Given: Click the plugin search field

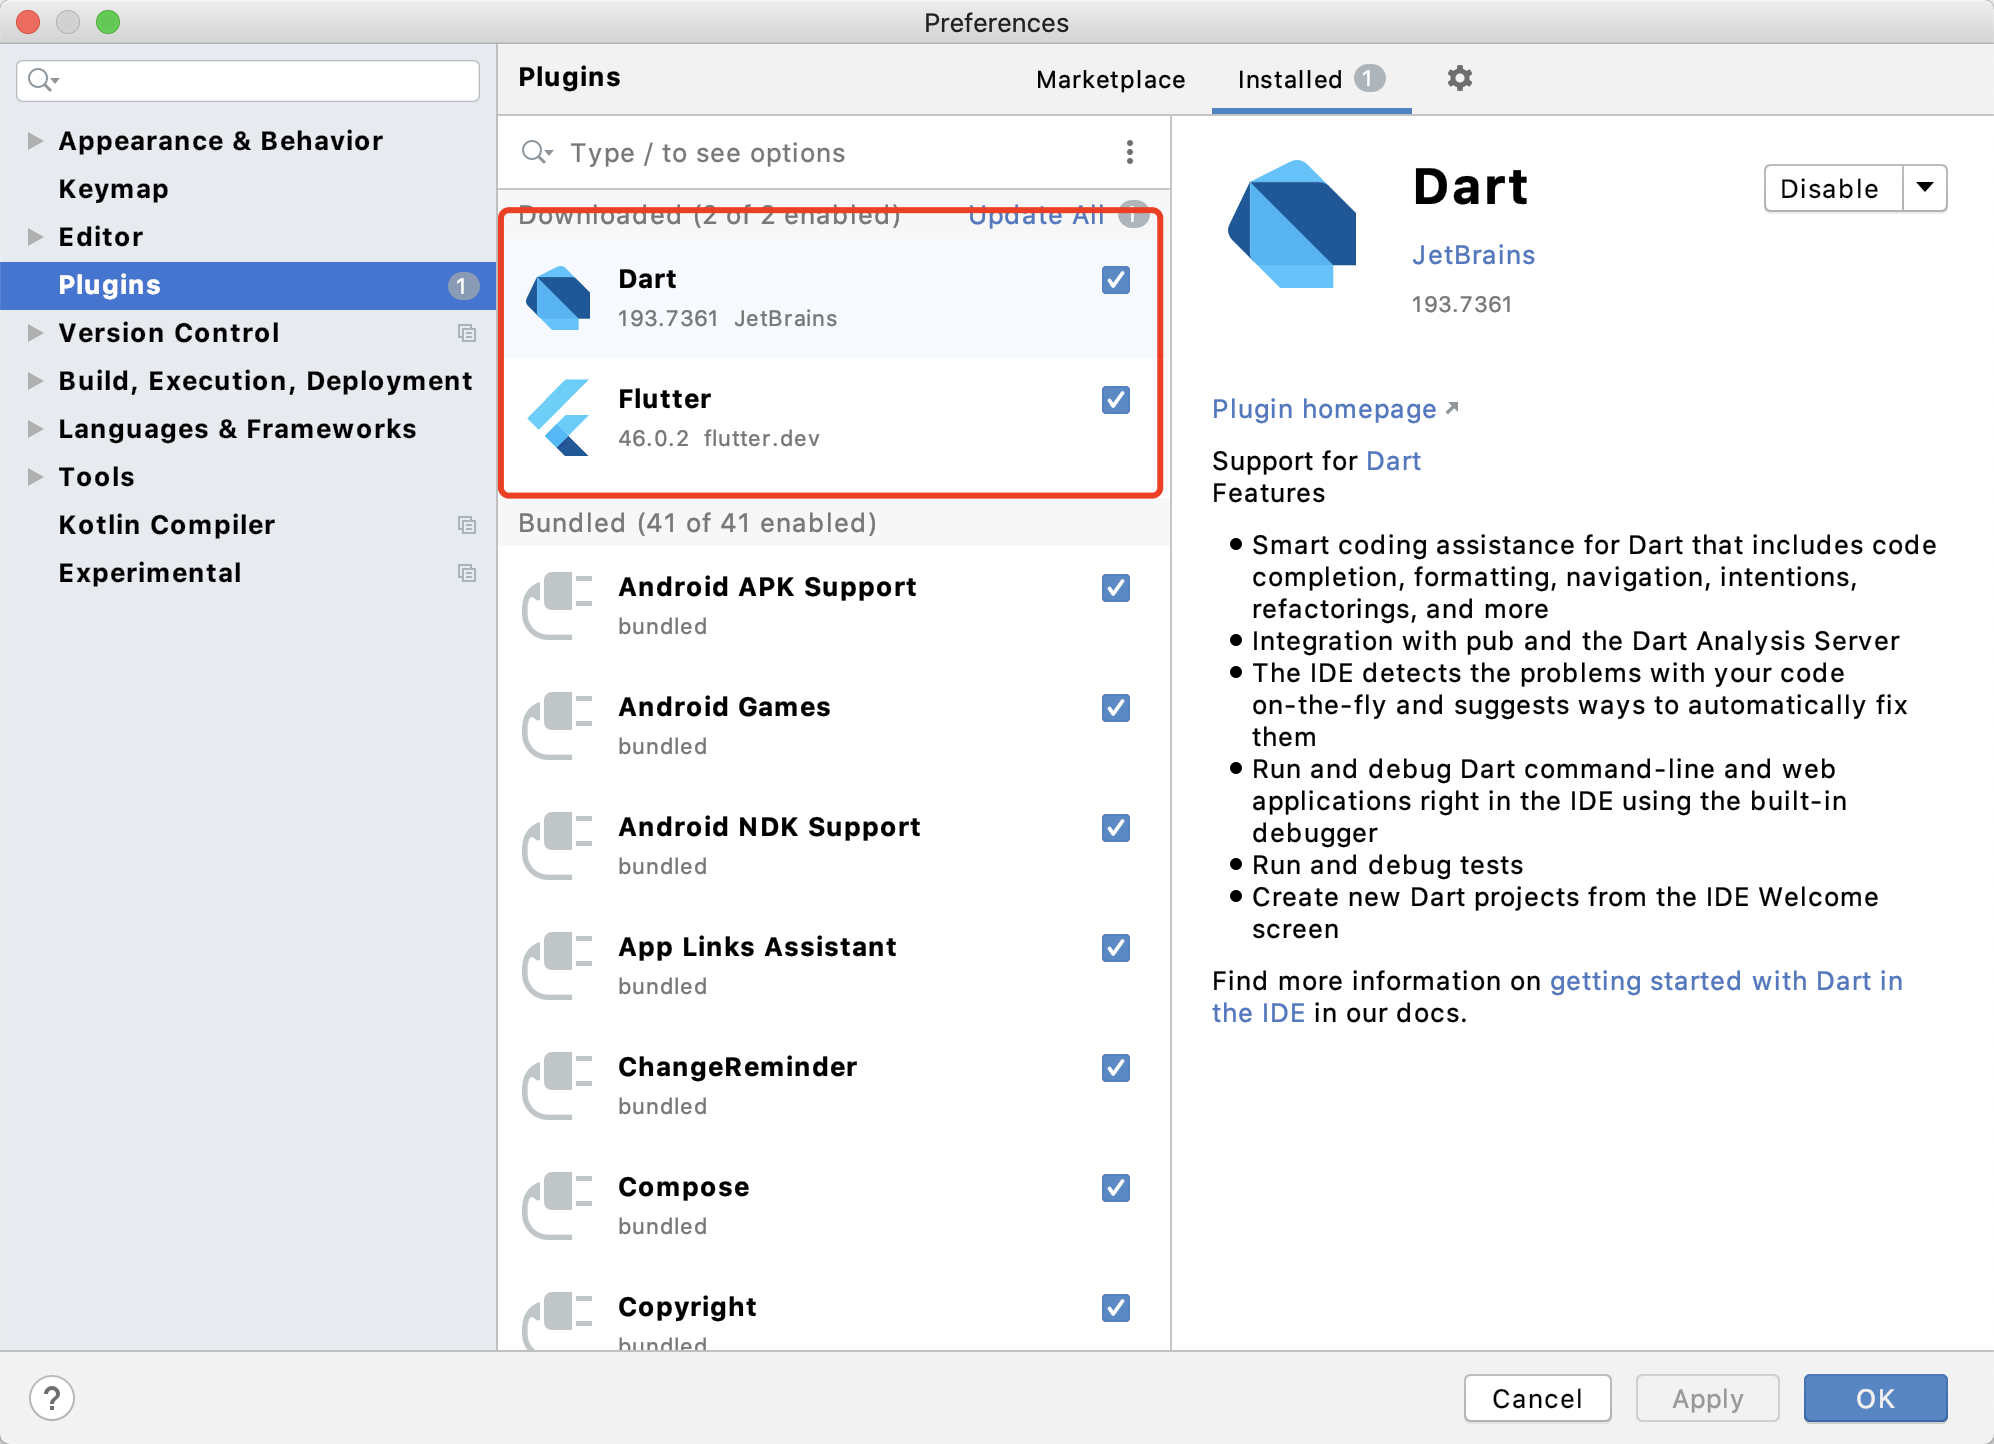Looking at the screenshot, I should tap(820, 153).
